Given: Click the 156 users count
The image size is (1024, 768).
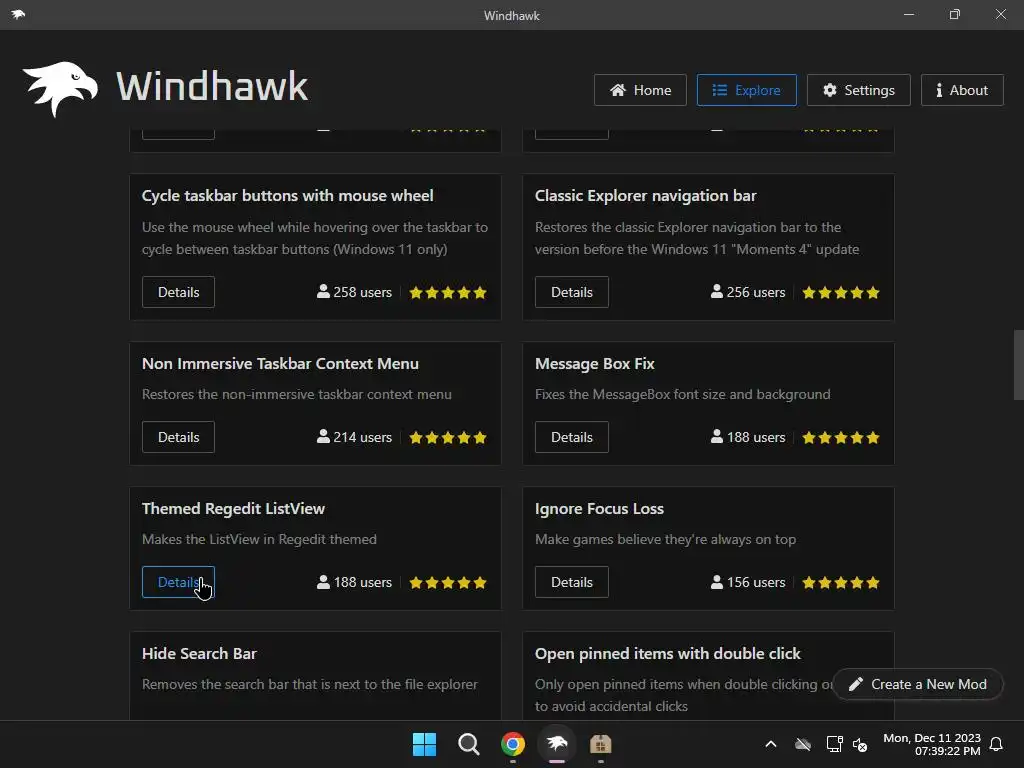Looking at the screenshot, I should [x=748, y=582].
